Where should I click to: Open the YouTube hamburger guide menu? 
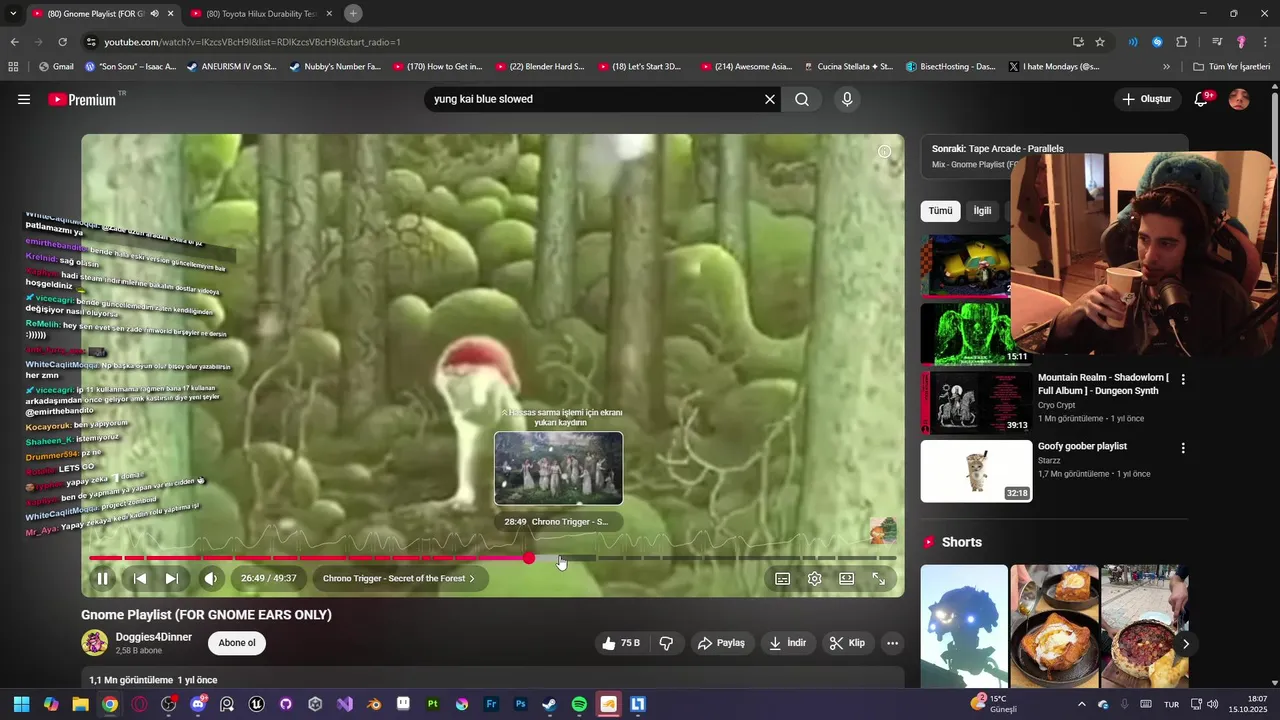(24, 99)
